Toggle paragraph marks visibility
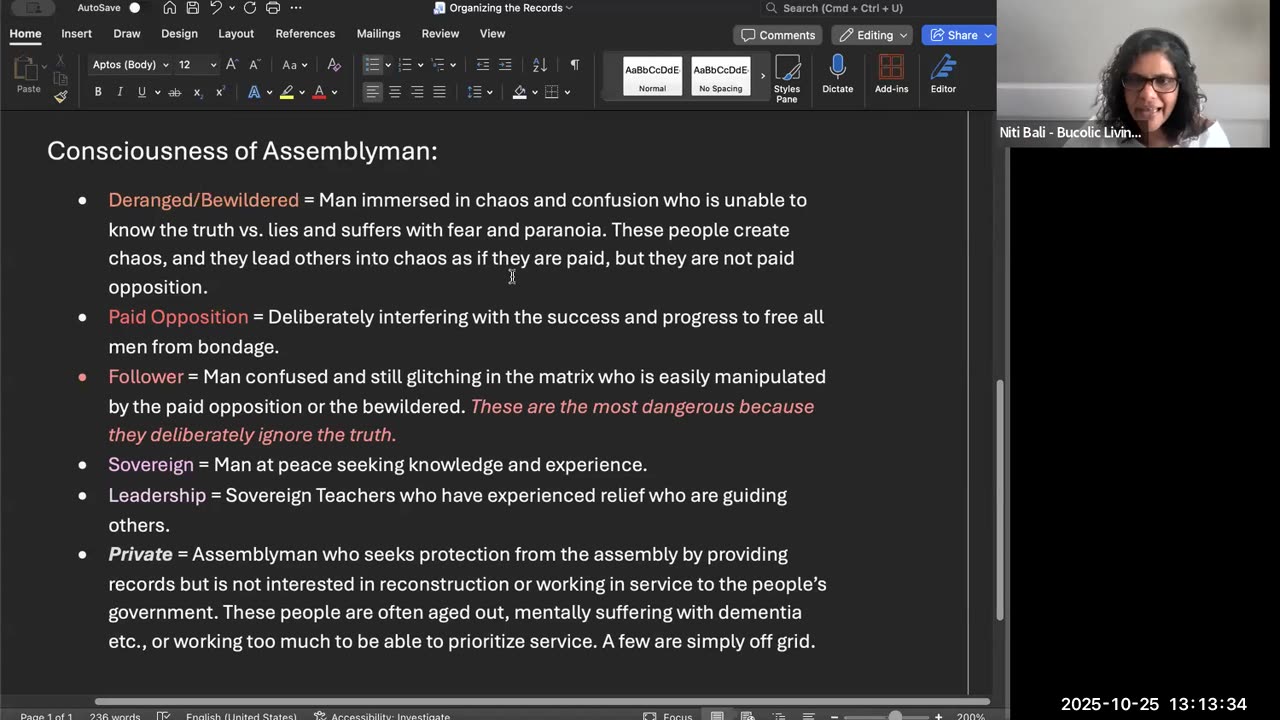1280x720 pixels. (574, 65)
